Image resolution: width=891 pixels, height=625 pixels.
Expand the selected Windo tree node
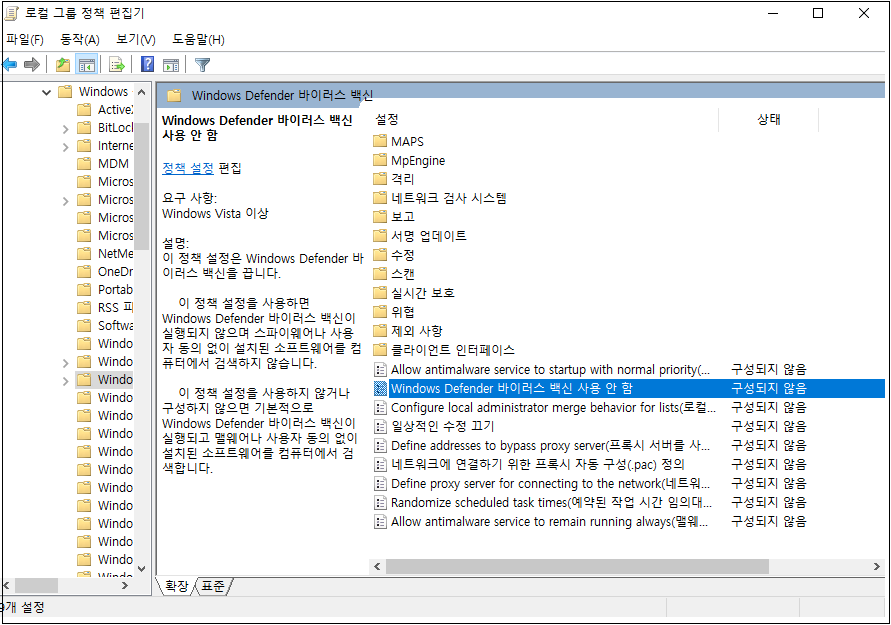pyautogui.click(x=65, y=381)
